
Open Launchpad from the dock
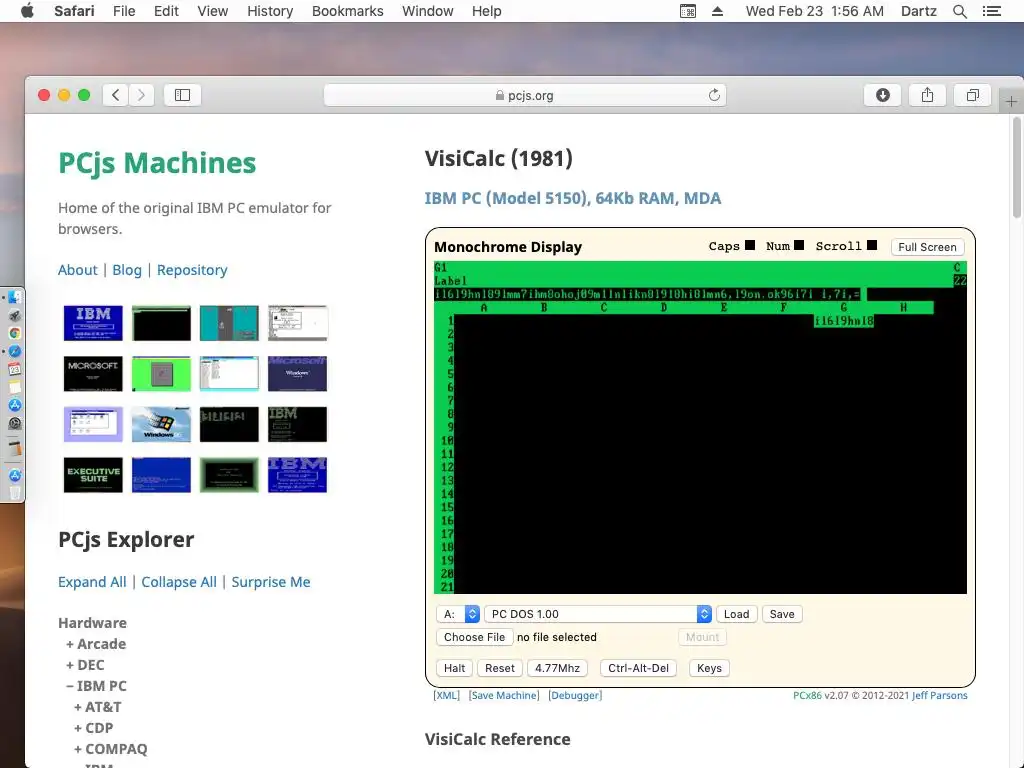click(x=14, y=315)
